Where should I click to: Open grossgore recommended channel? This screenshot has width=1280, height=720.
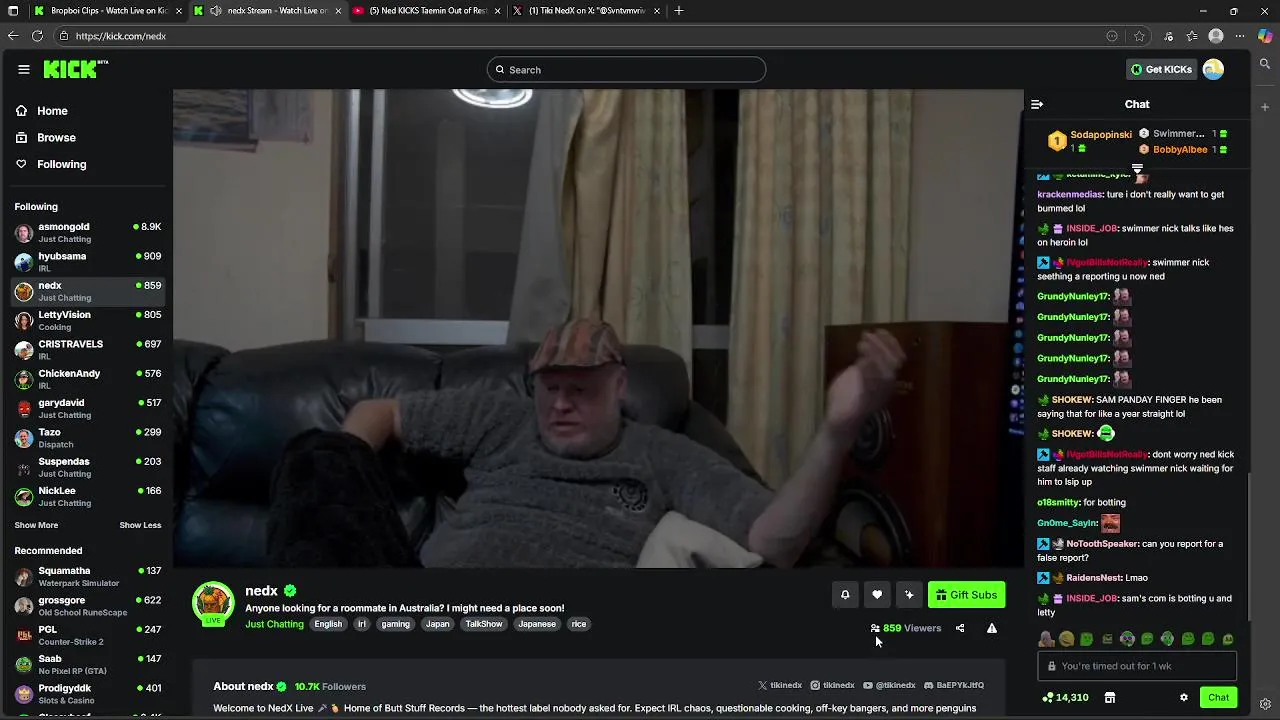pyautogui.click(x=88, y=606)
